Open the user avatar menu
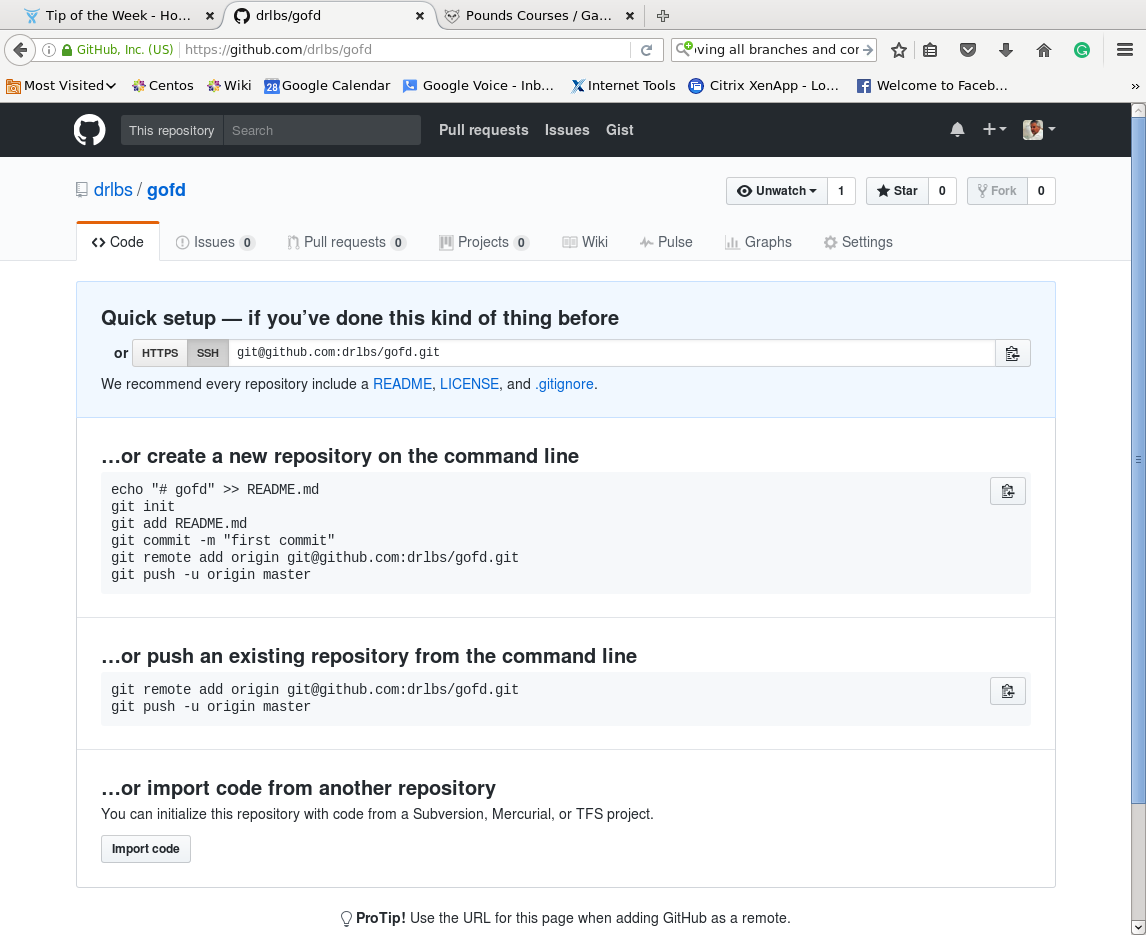This screenshot has height=935, width=1146. point(1038,130)
